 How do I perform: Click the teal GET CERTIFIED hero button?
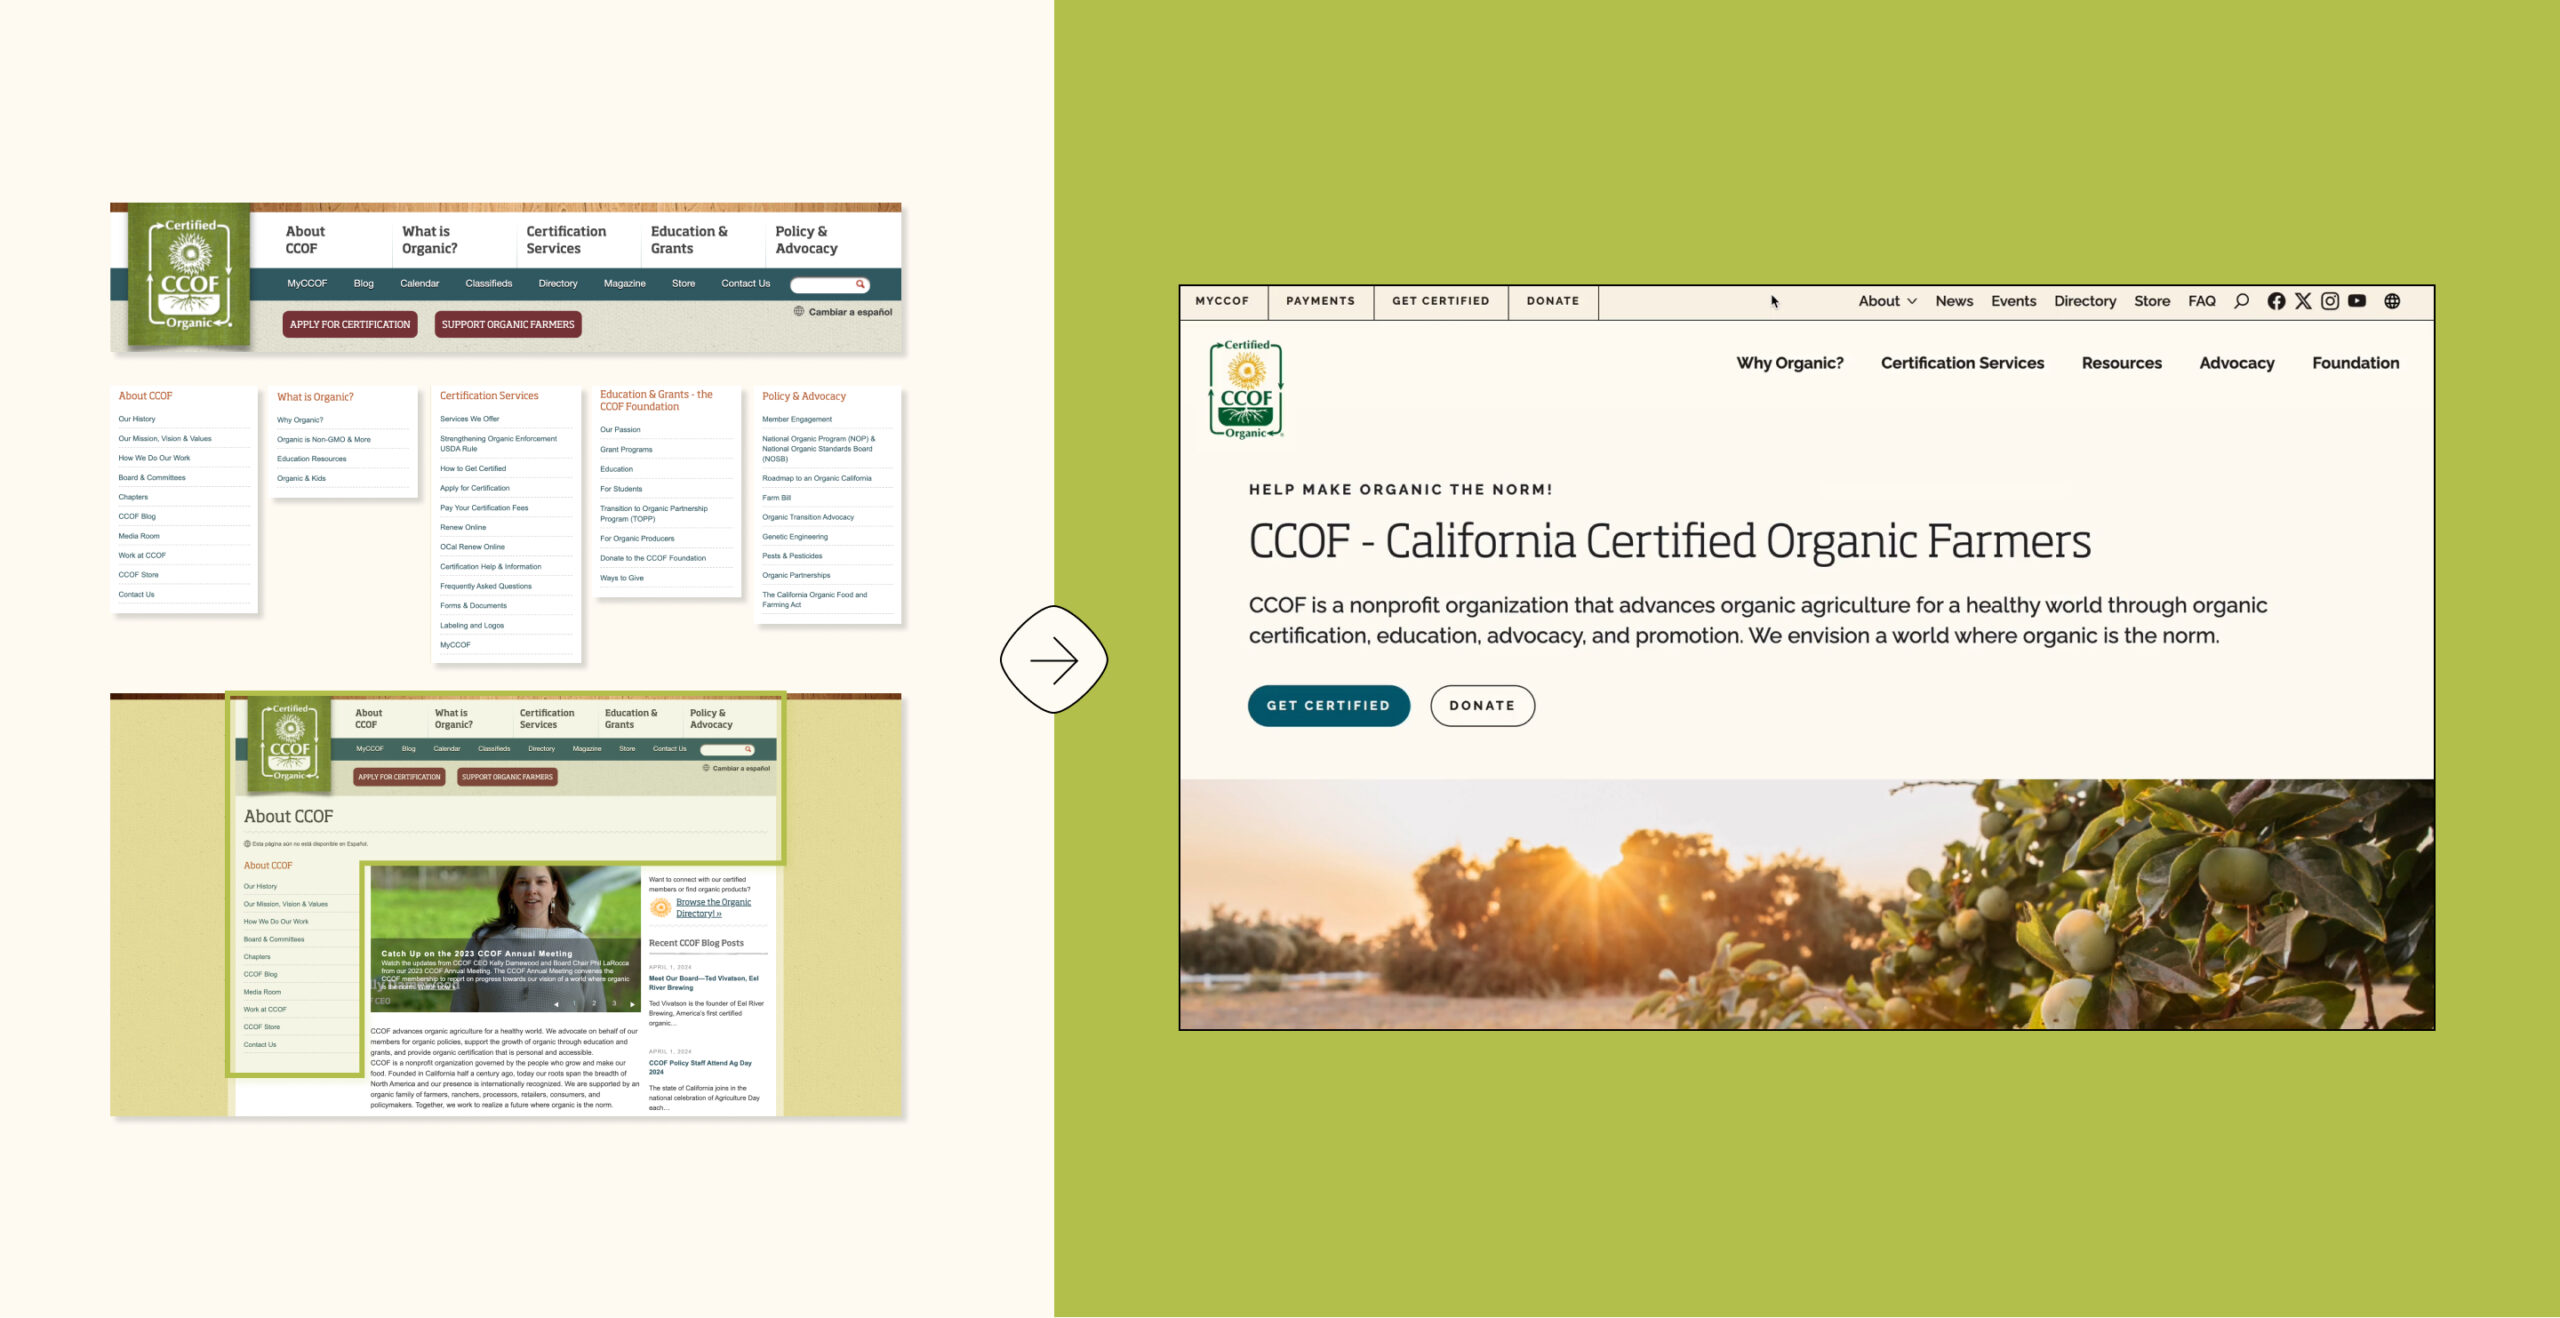coord(1328,706)
